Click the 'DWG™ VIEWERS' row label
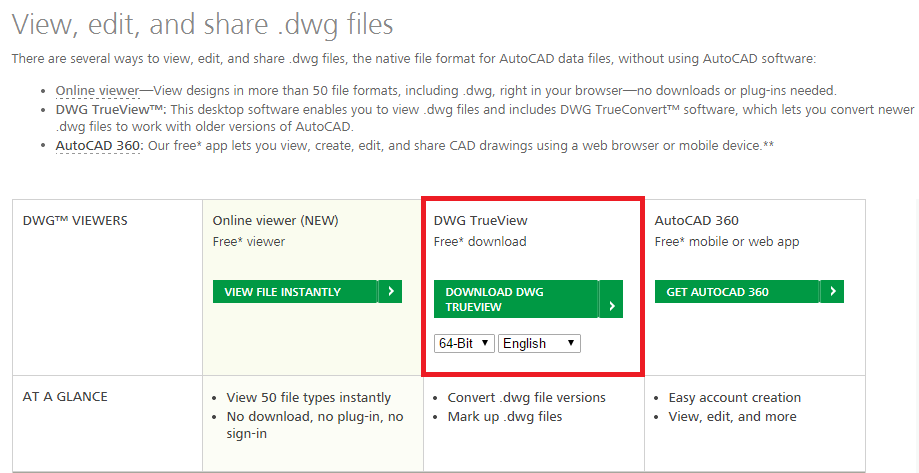Screen dimensions: 919x473 click(x=75, y=220)
